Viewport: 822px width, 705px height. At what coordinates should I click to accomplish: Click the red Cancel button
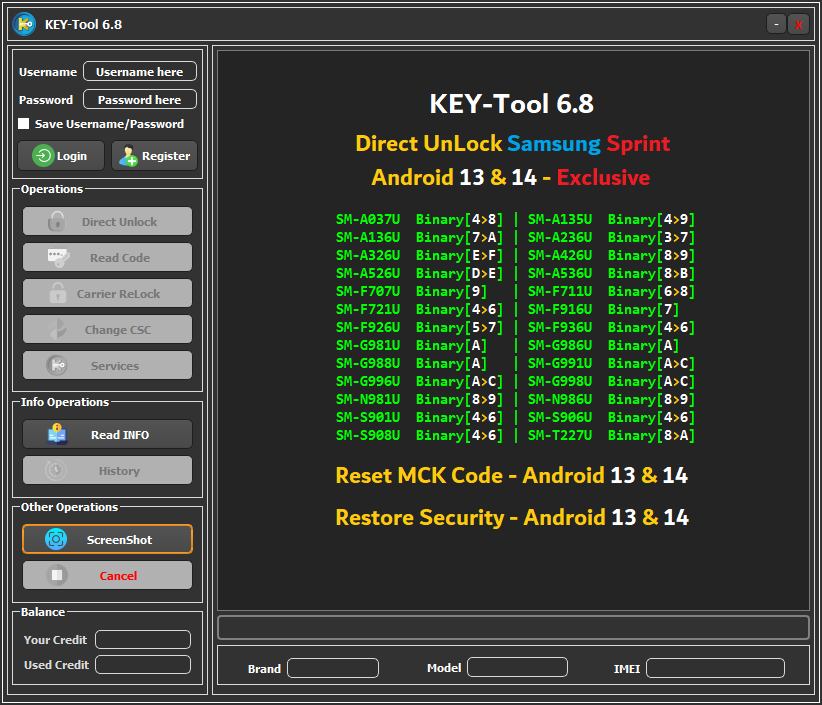[x=107, y=576]
